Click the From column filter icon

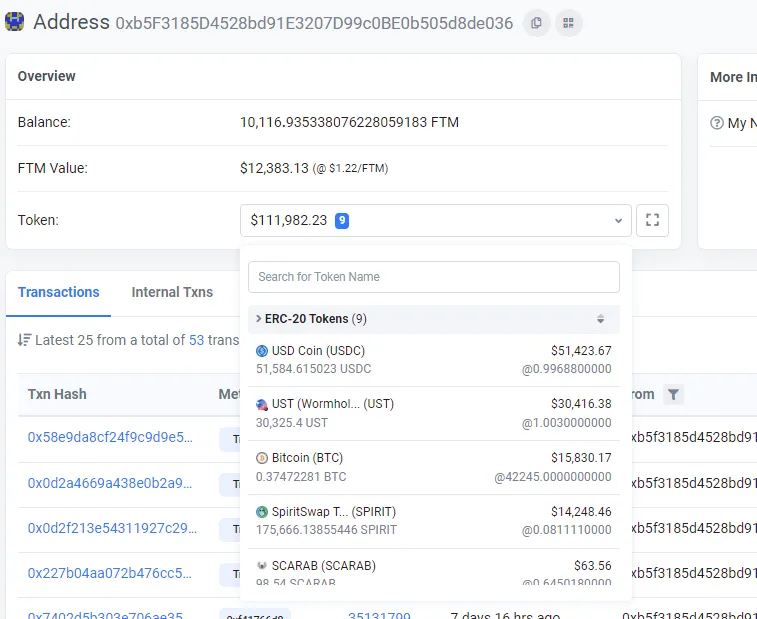673,394
